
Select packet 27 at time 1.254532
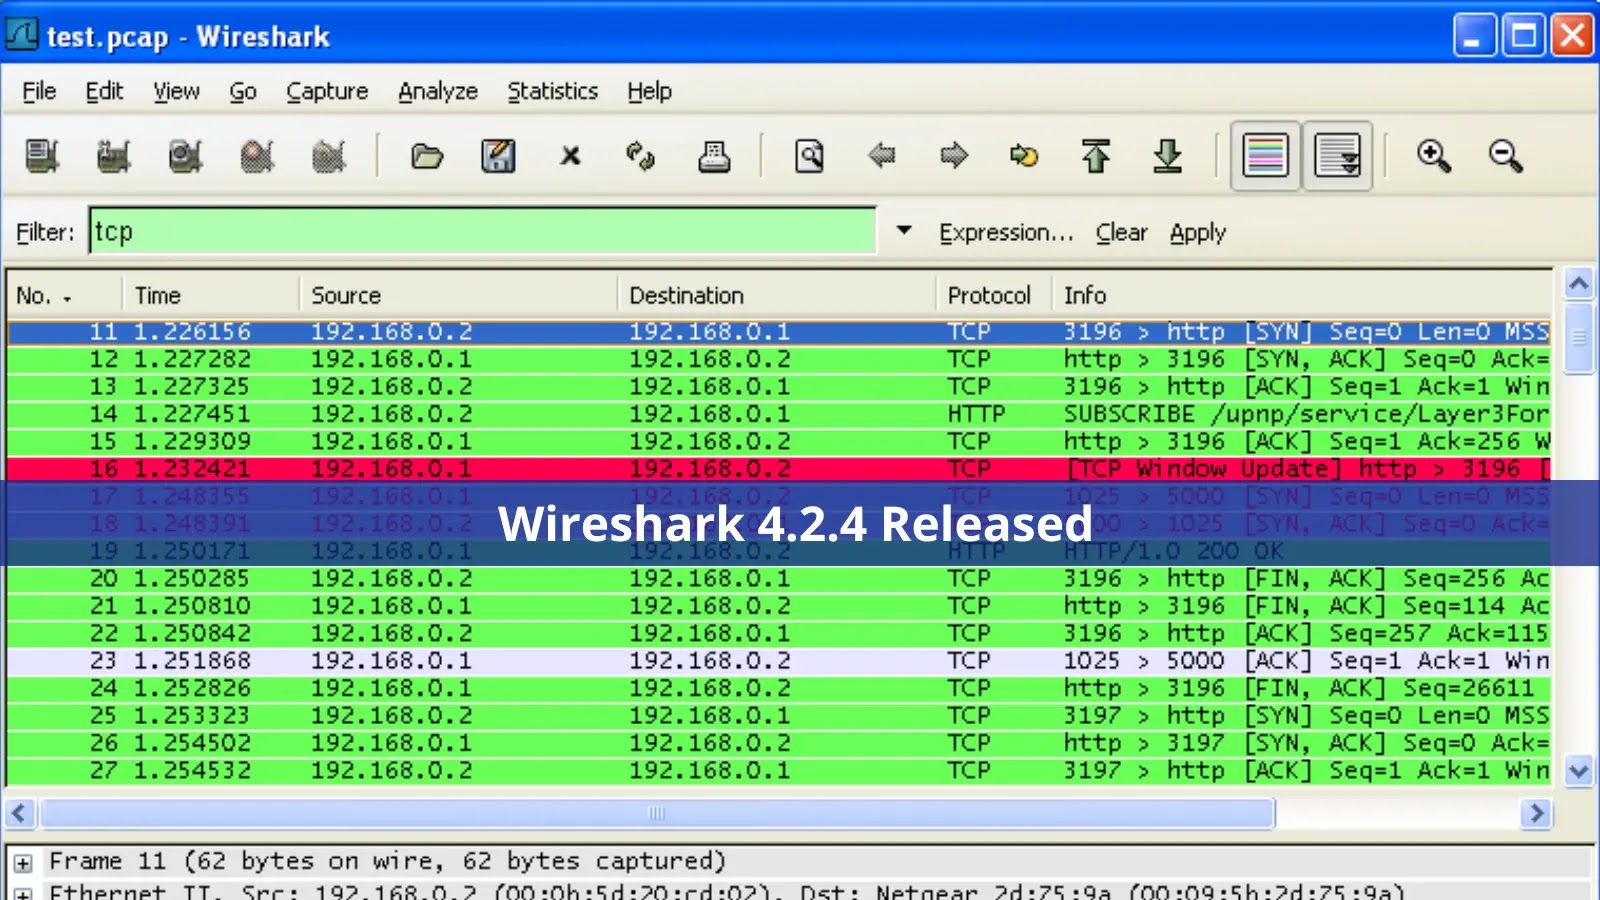pyautogui.click(x=779, y=771)
